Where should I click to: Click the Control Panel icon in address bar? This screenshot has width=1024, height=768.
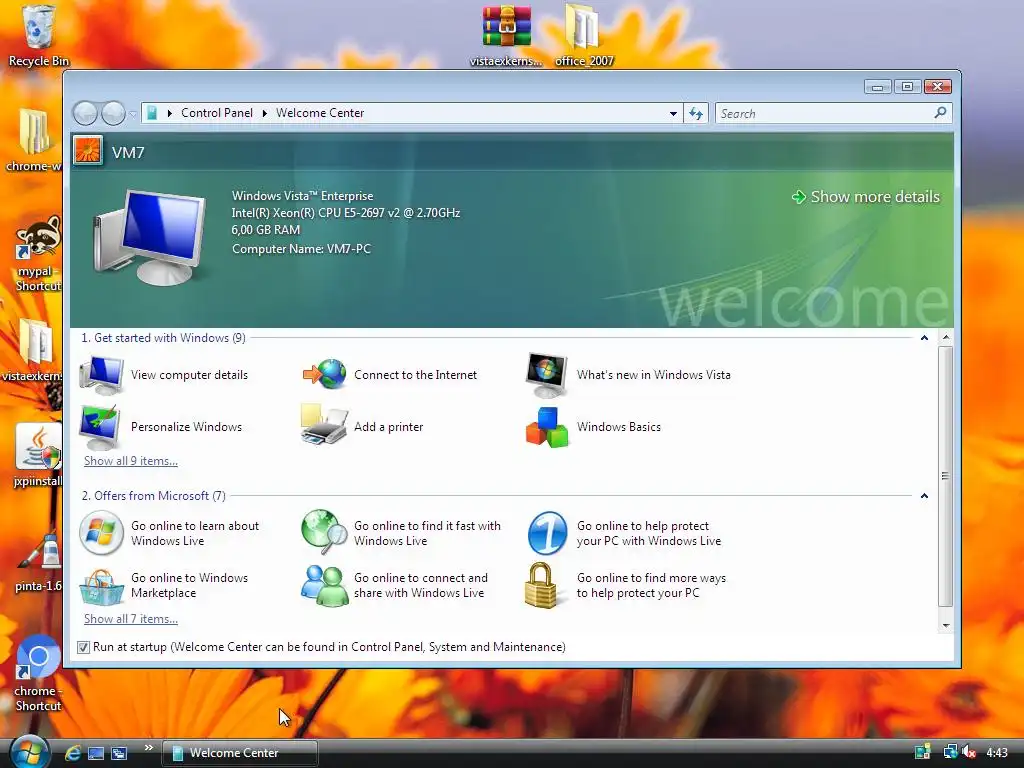coord(152,114)
